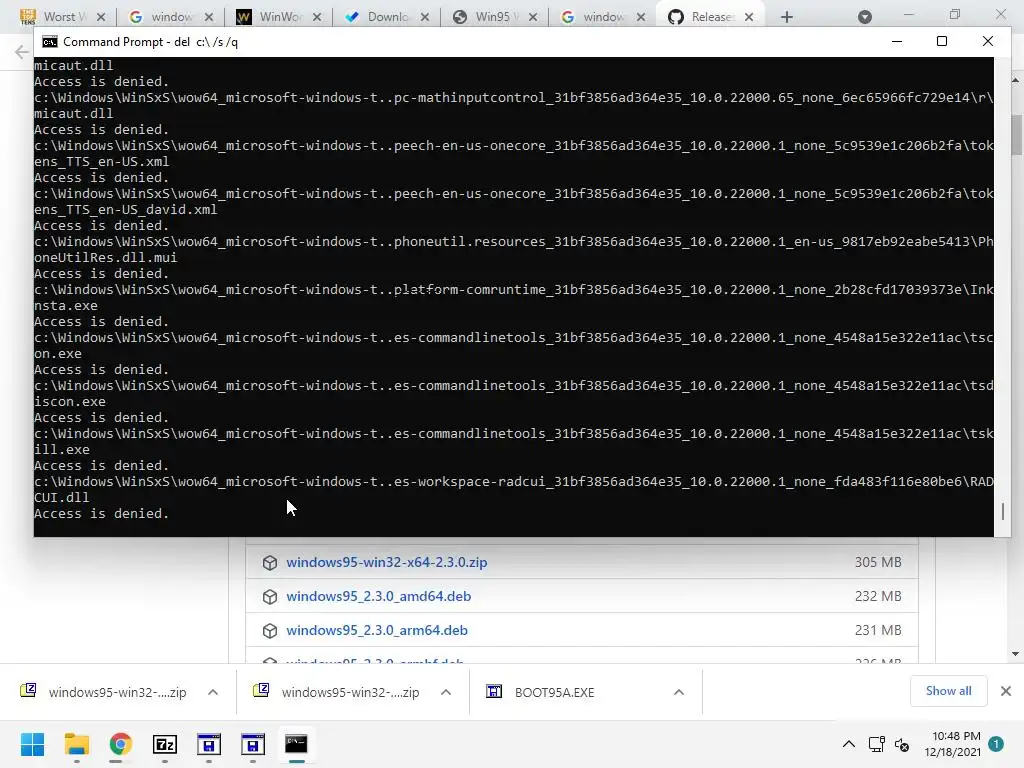Image resolution: width=1024 pixels, height=768 pixels.
Task: Open windows95_2.3.0_arm64.deb download link
Action: tap(377, 630)
